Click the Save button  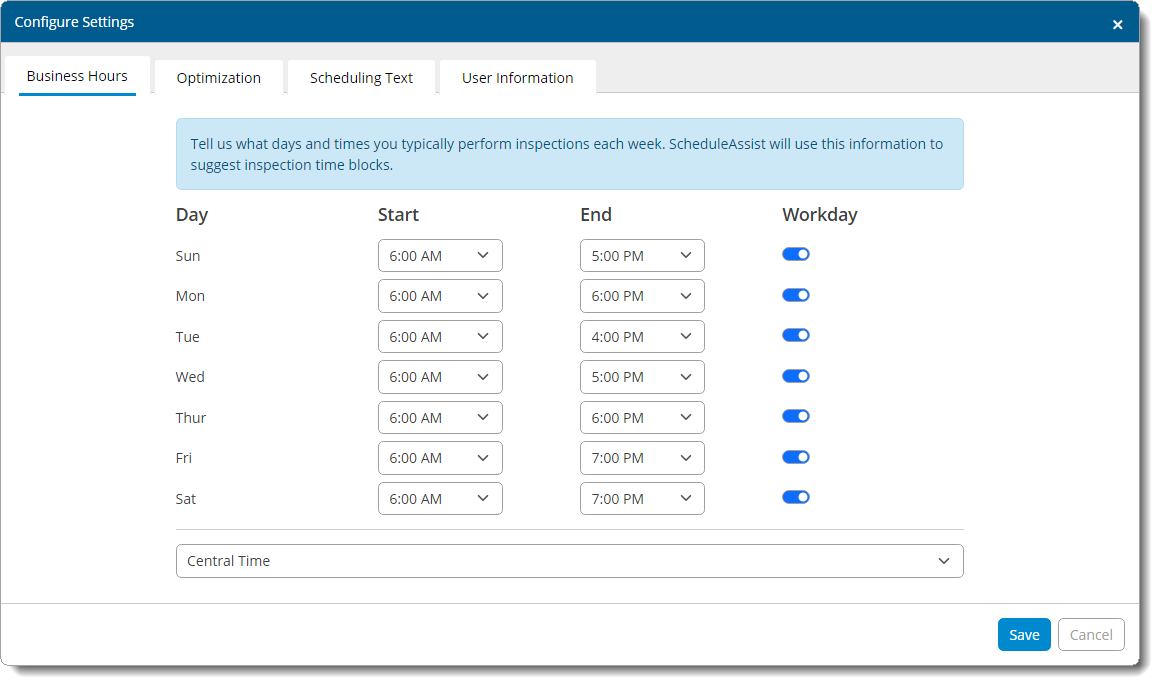point(1023,635)
